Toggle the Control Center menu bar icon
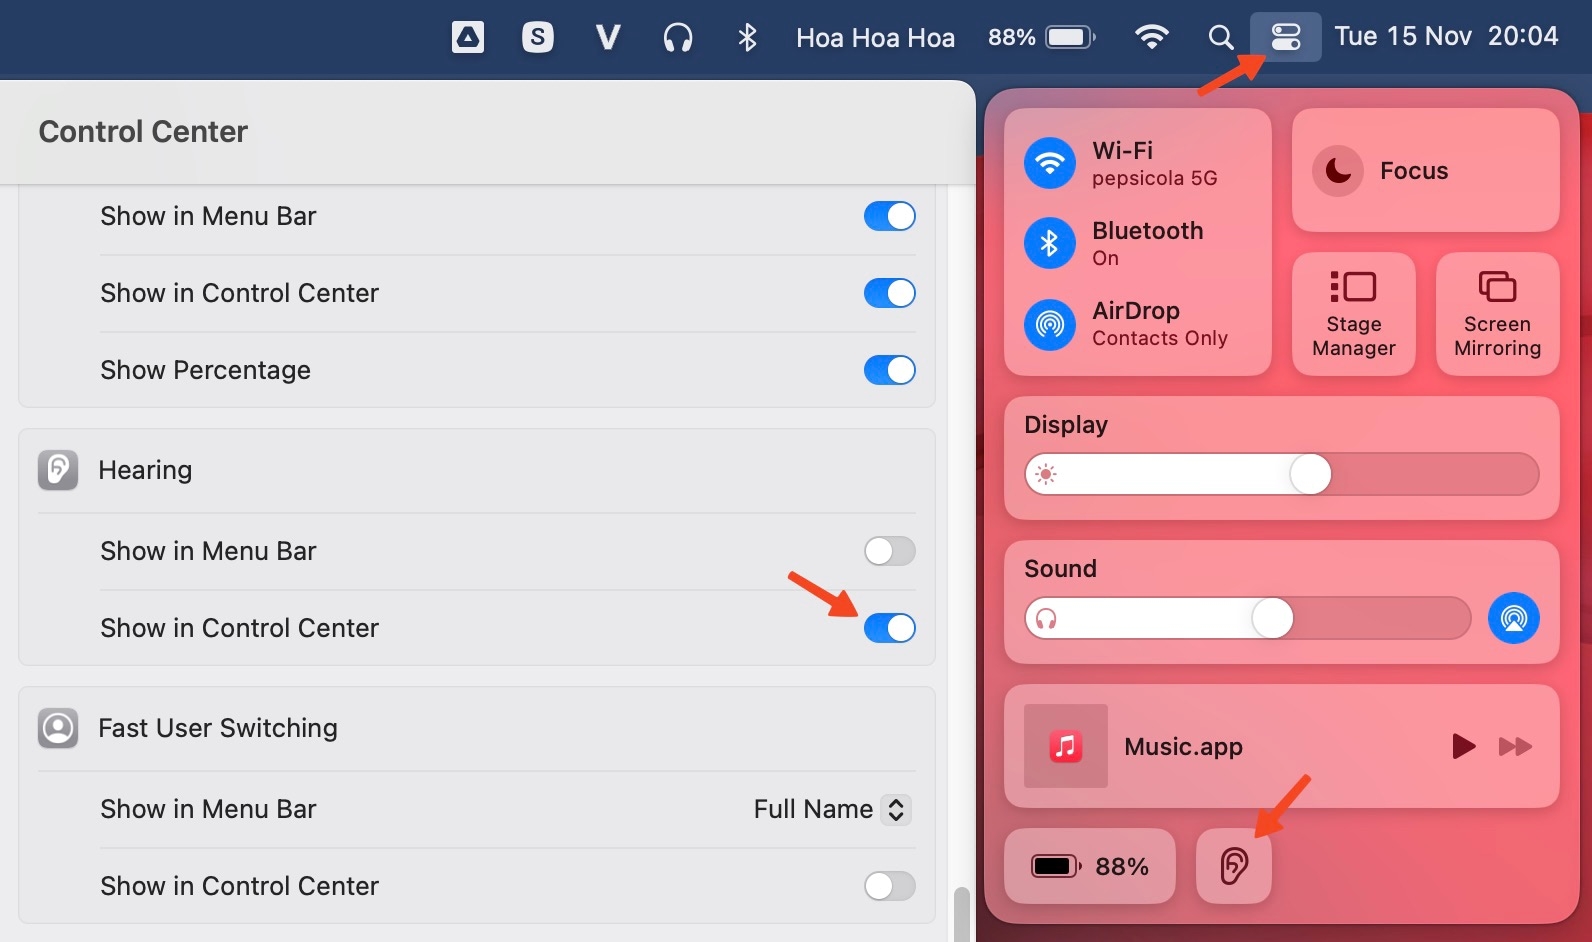Image resolution: width=1592 pixels, height=942 pixels. click(x=1286, y=37)
